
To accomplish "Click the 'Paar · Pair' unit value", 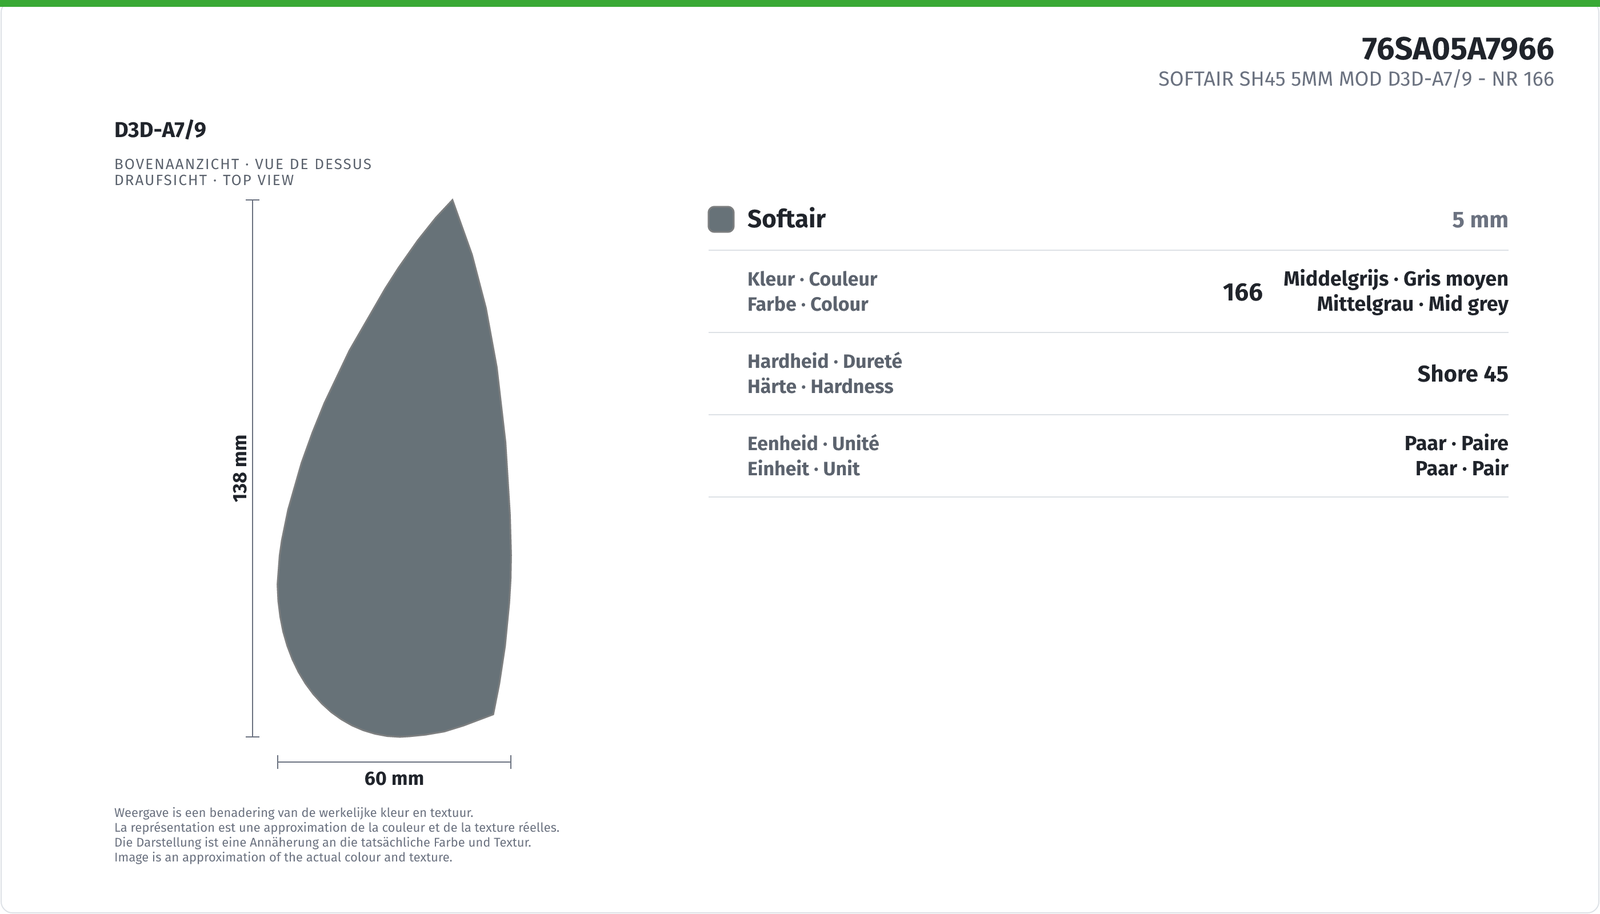I will 1461,468.
